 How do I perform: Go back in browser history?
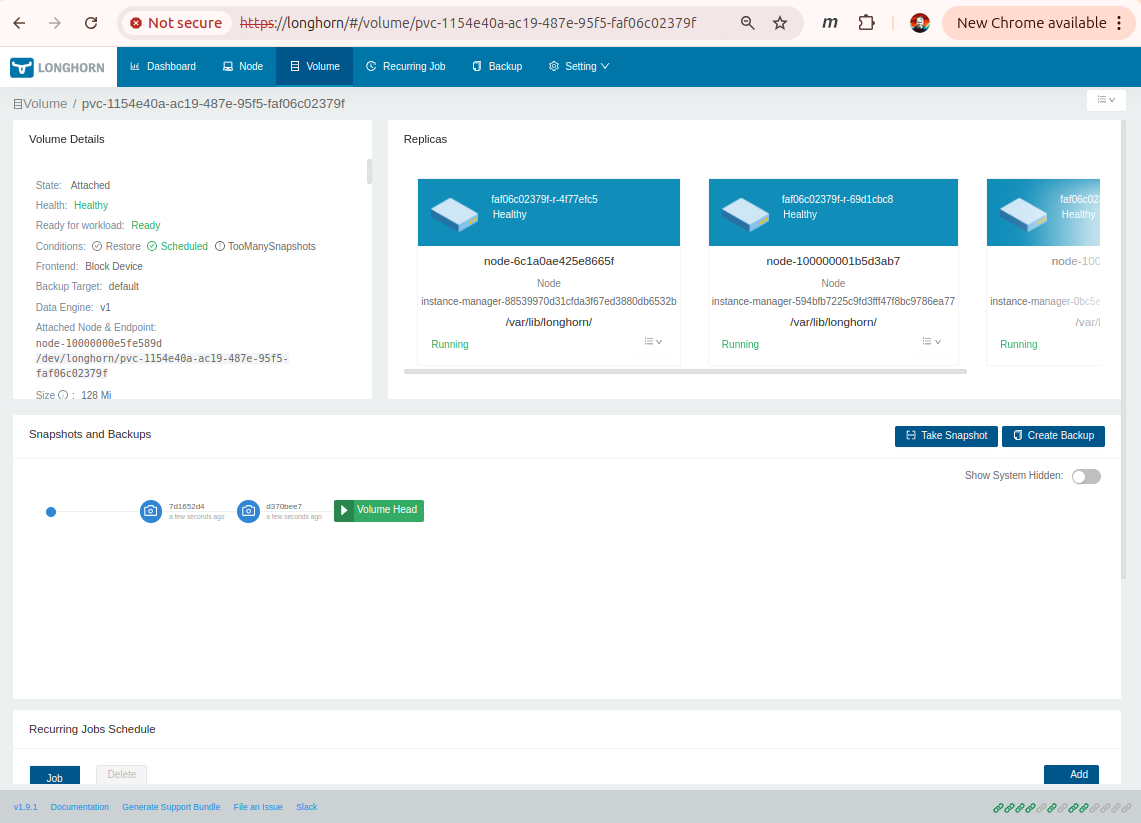[20, 23]
